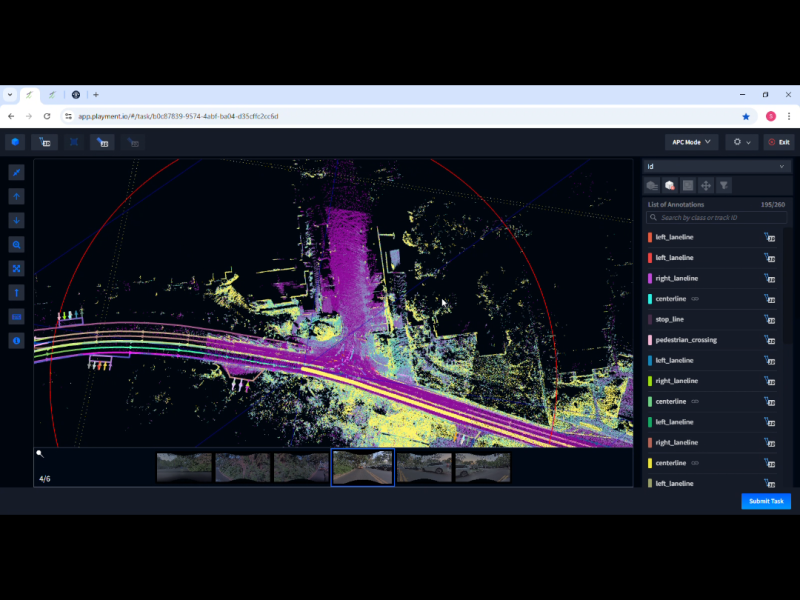Switch to the first browser tab
Image resolution: width=800 pixels, height=600 pixels.
pos(30,95)
